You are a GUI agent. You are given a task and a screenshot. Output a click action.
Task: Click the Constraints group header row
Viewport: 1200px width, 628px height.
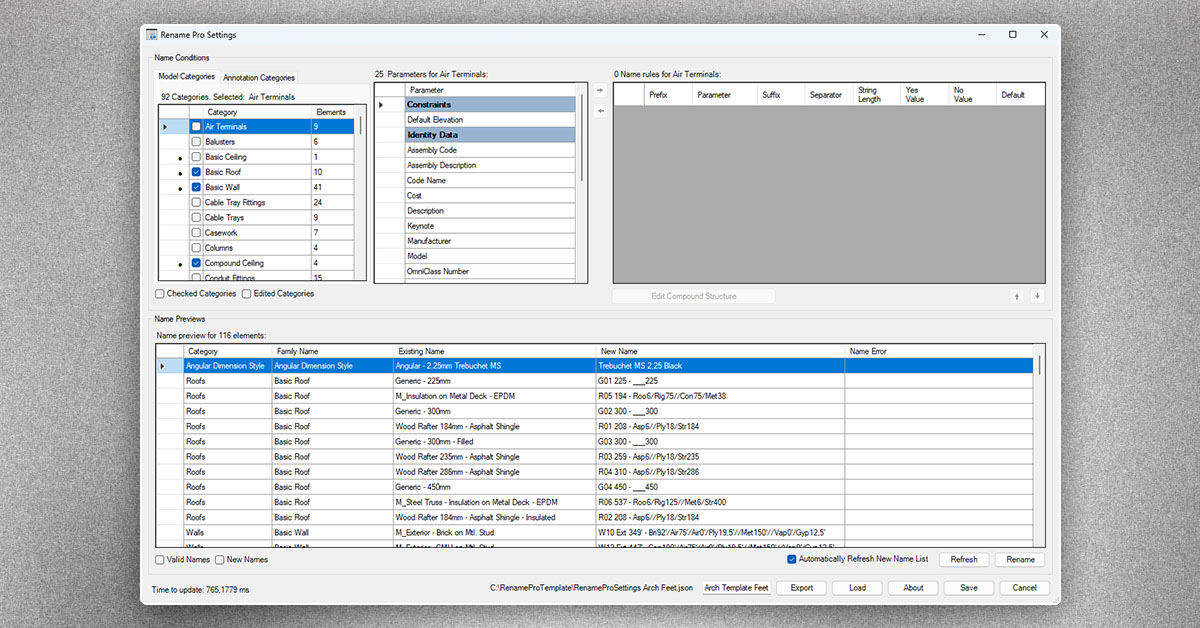pyautogui.click(x=476, y=104)
